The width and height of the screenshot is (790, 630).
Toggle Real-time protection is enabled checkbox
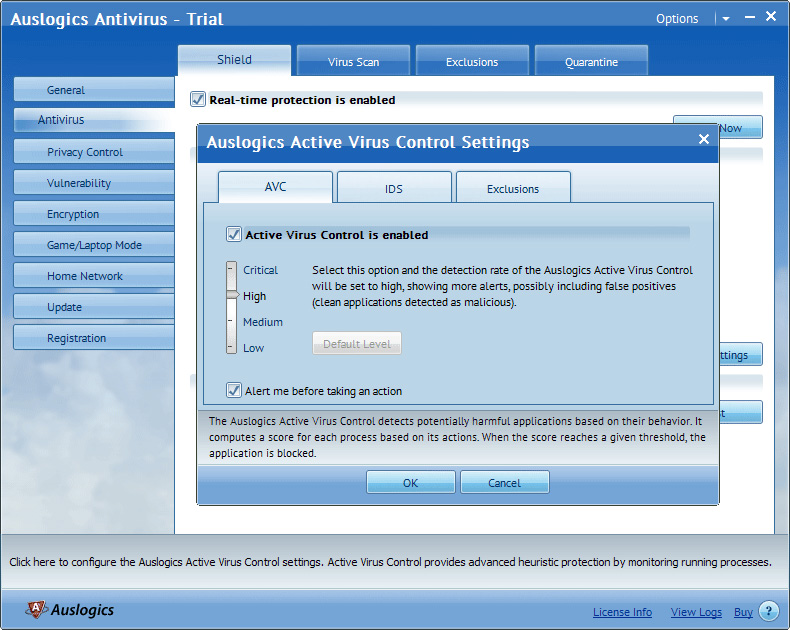[x=198, y=99]
